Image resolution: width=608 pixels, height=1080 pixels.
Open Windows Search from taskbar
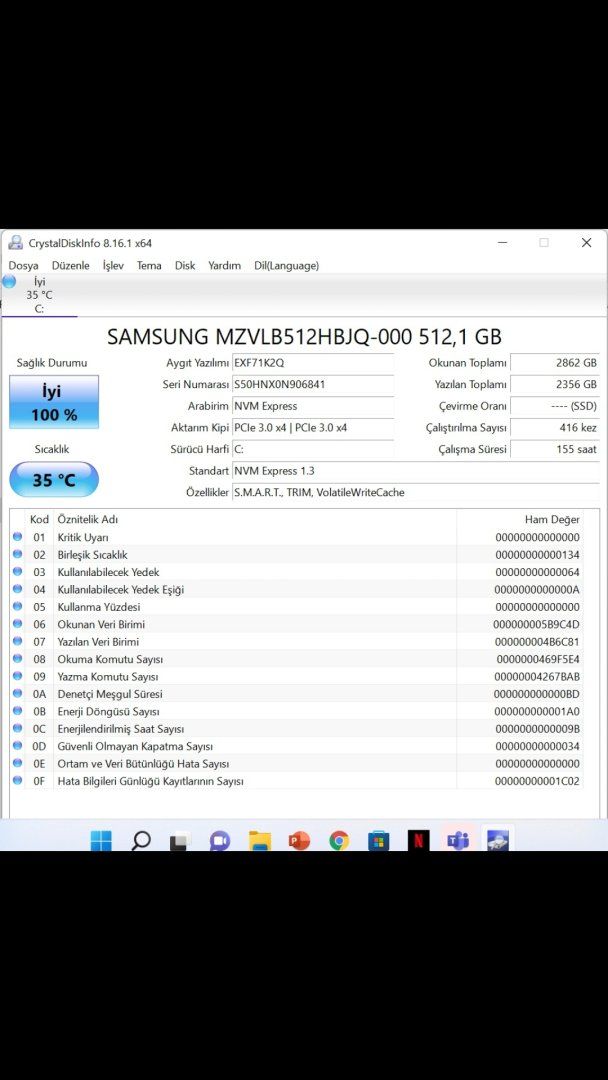tap(140, 840)
